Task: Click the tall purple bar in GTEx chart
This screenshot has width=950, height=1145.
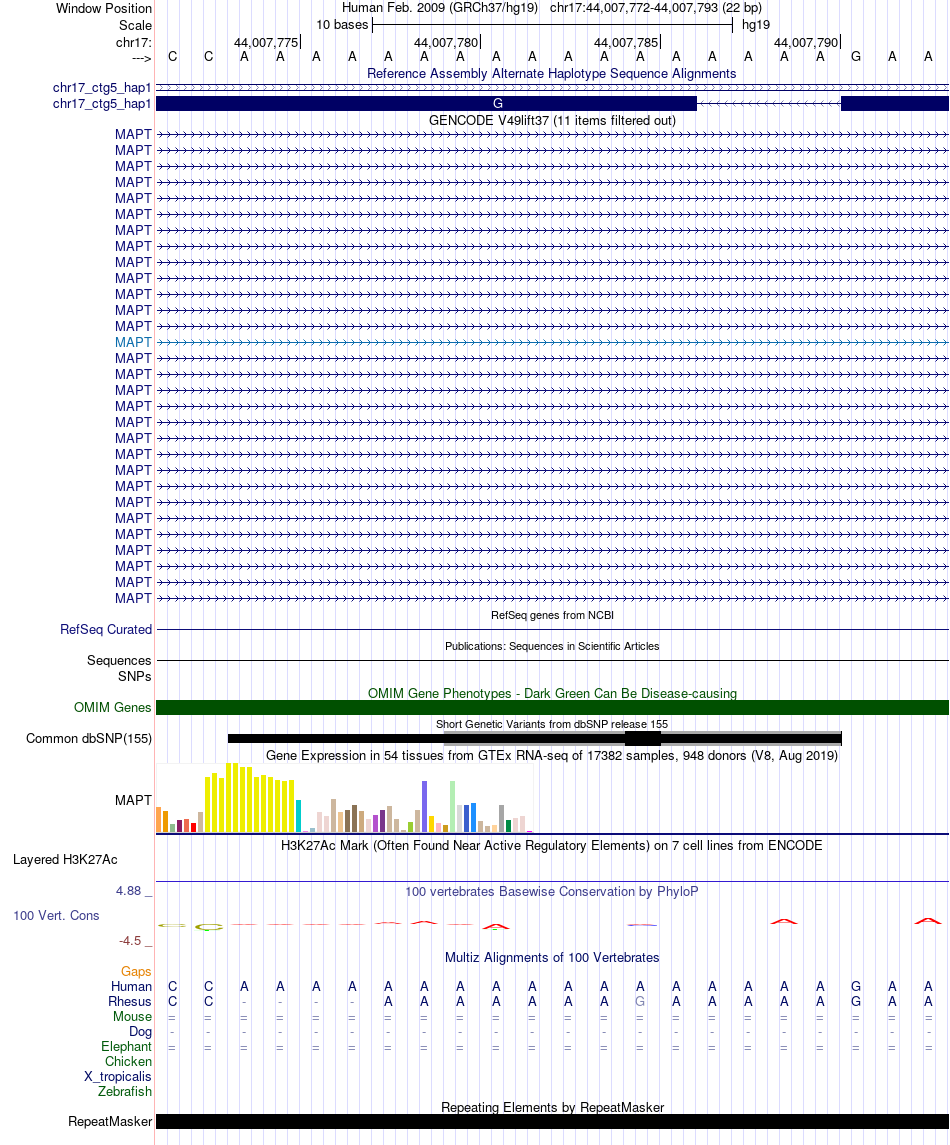Action: [424, 806]
